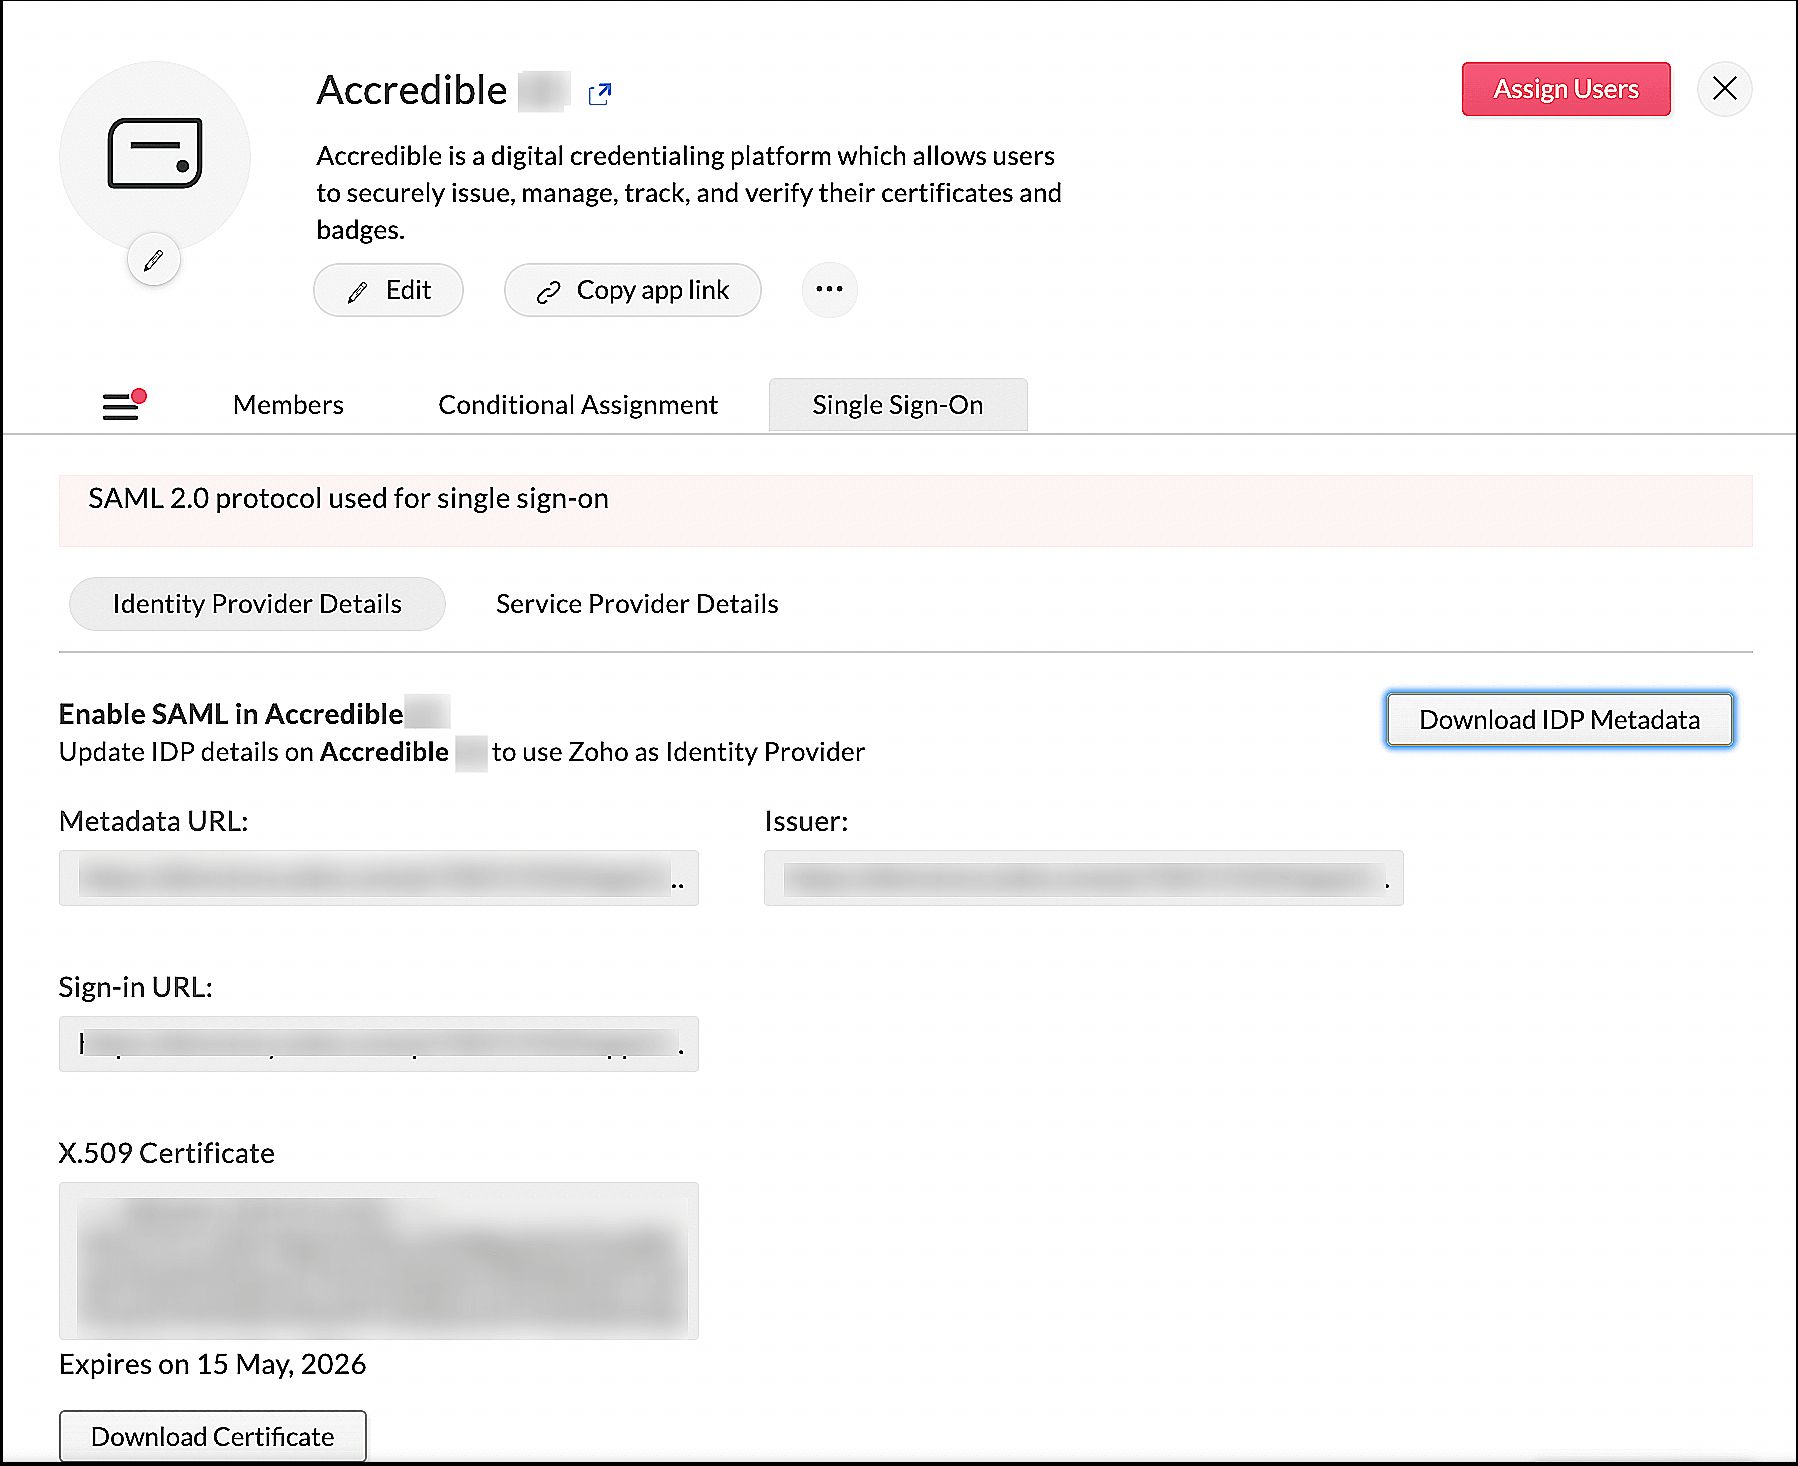Click the Accredible description paragraph
1798x1466 pixels.
pos(689,192)
